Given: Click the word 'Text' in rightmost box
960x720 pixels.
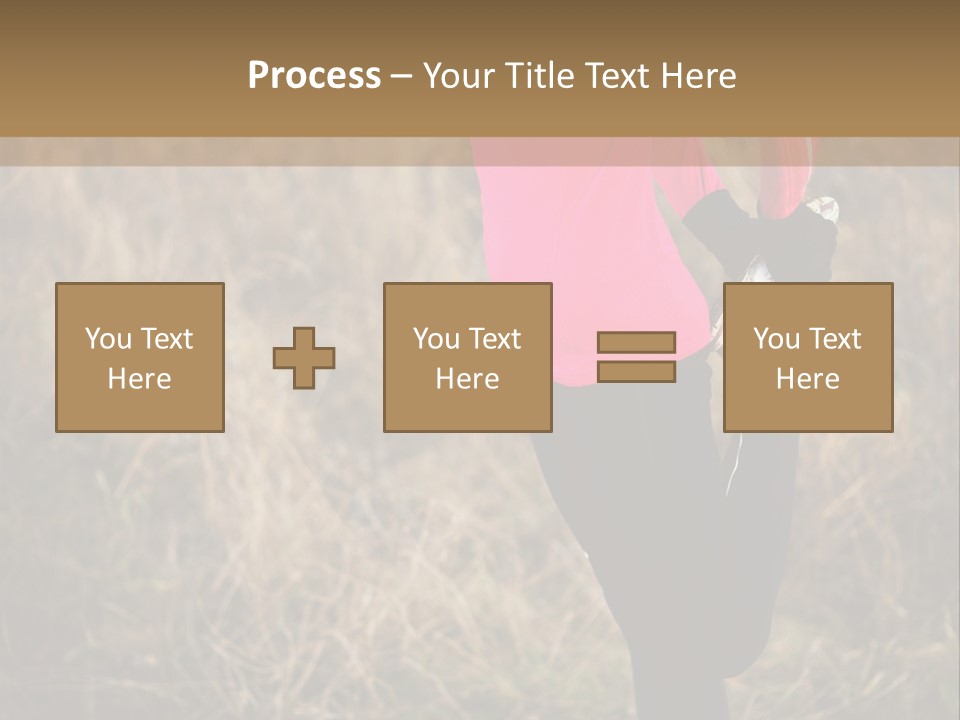Looking at the screenshot, I should click(x=835, y=339).
